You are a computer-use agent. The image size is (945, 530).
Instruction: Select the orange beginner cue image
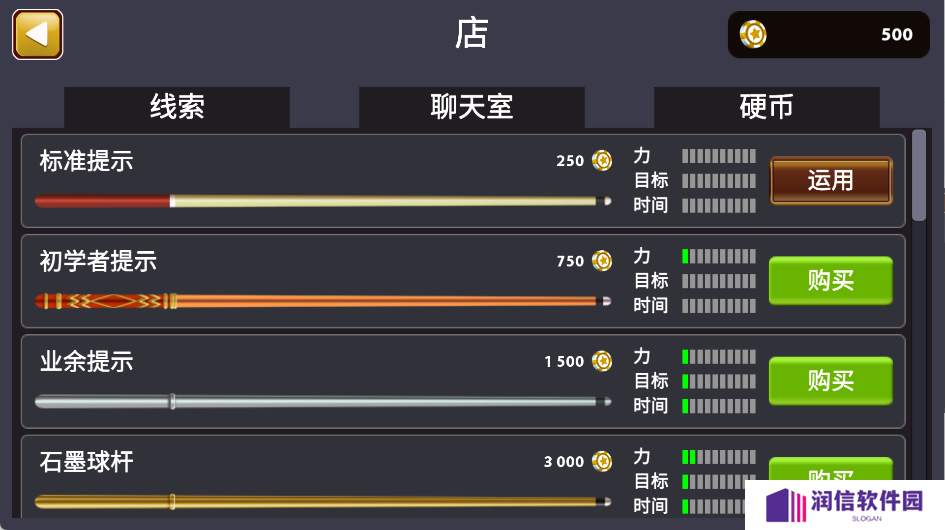pos(323,301)
